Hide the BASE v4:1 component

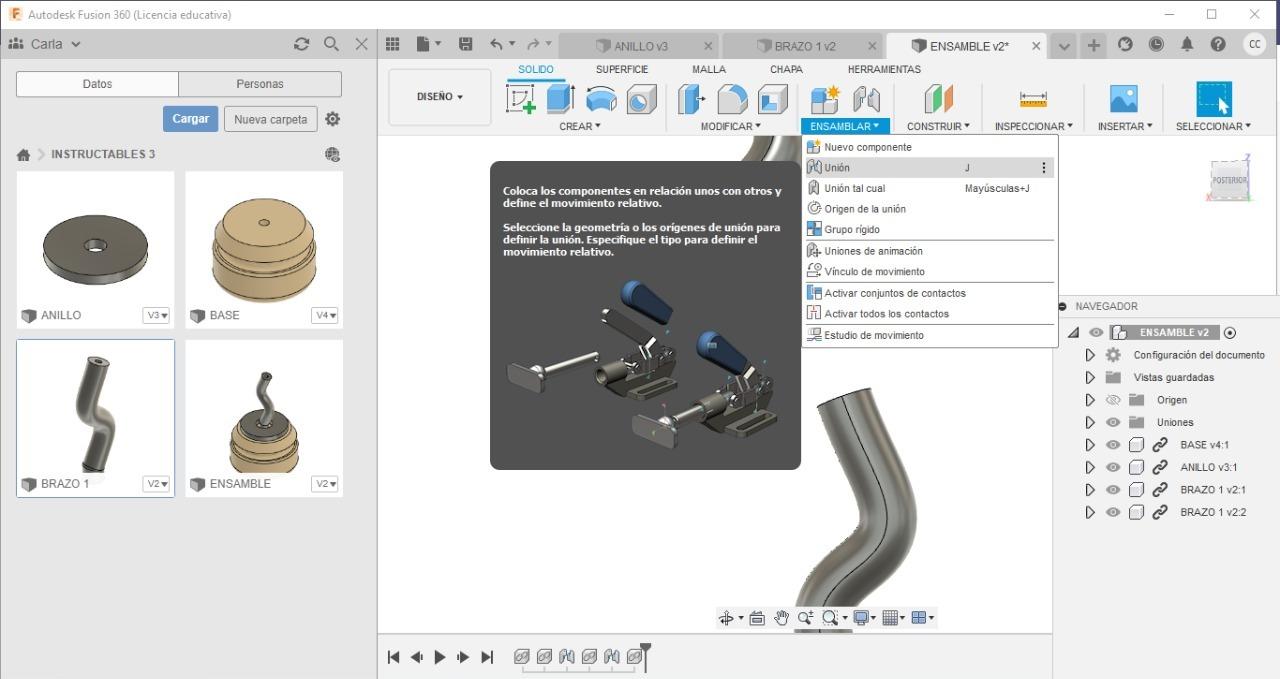[1113, 445]
